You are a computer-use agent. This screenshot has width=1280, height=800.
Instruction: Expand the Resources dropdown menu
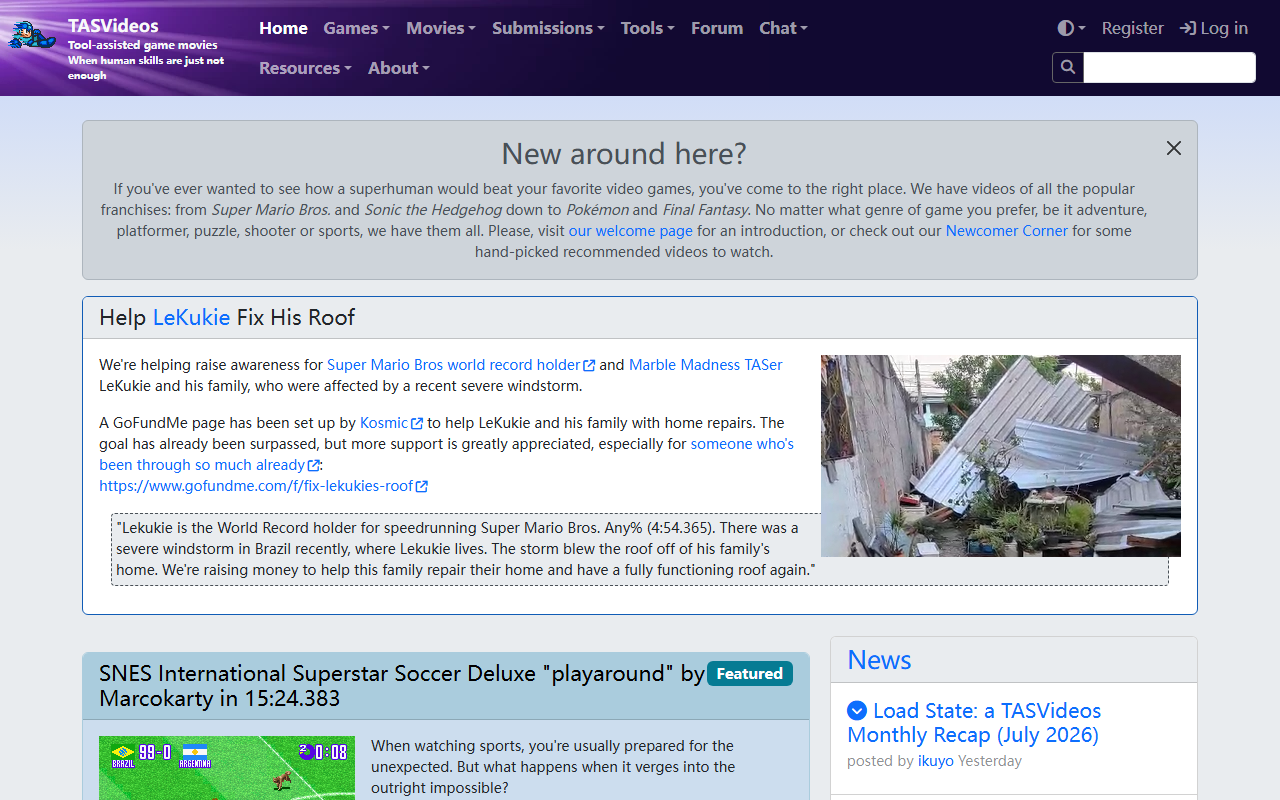pos(305,68)
